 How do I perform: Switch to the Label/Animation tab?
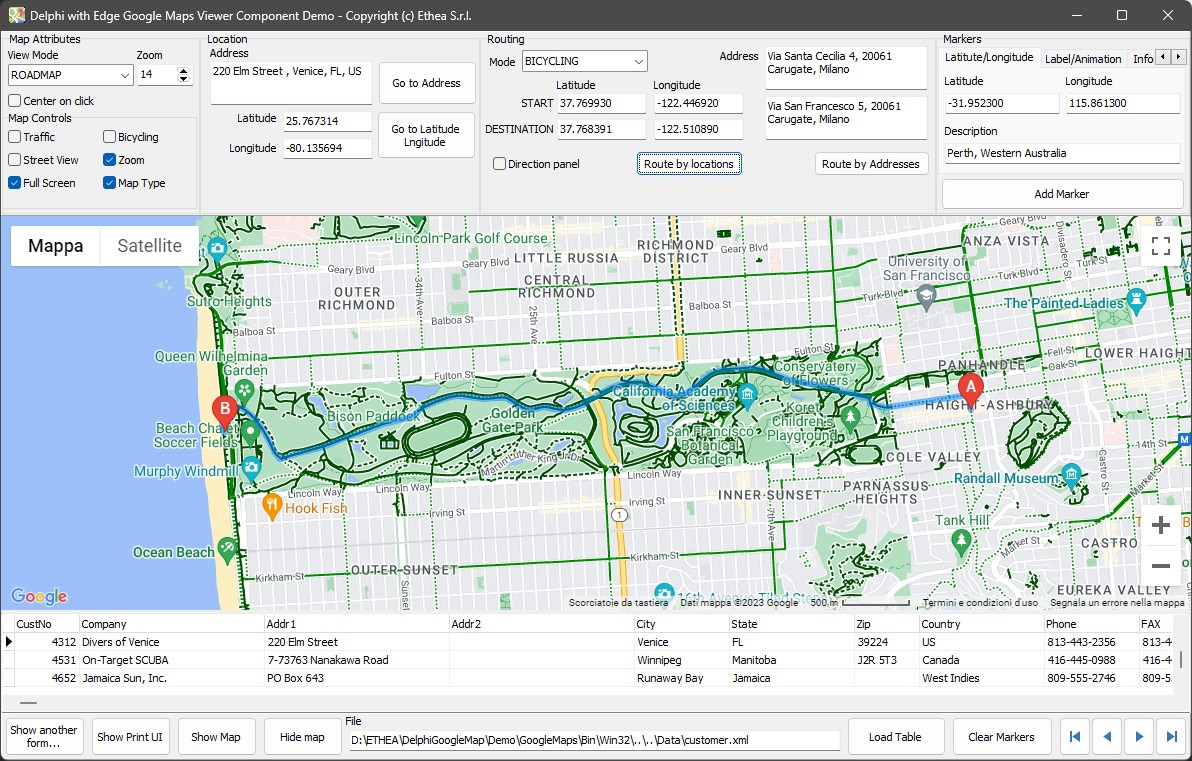coord(1083,59)
